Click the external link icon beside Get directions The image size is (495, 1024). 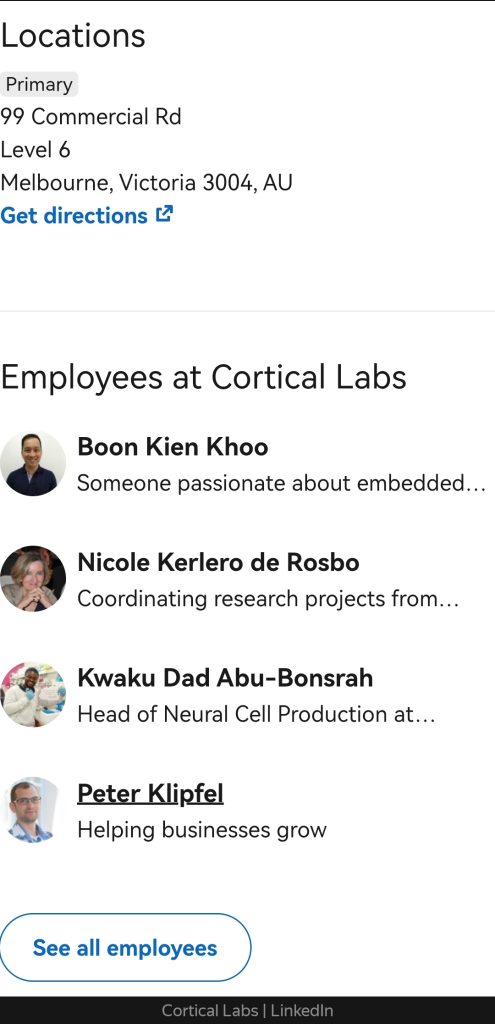coord(165,214)
